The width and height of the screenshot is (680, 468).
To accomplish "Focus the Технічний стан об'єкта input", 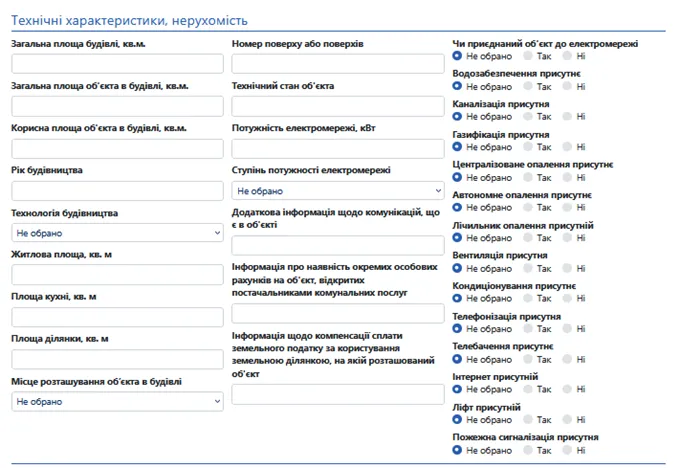I will click(337, 105).
